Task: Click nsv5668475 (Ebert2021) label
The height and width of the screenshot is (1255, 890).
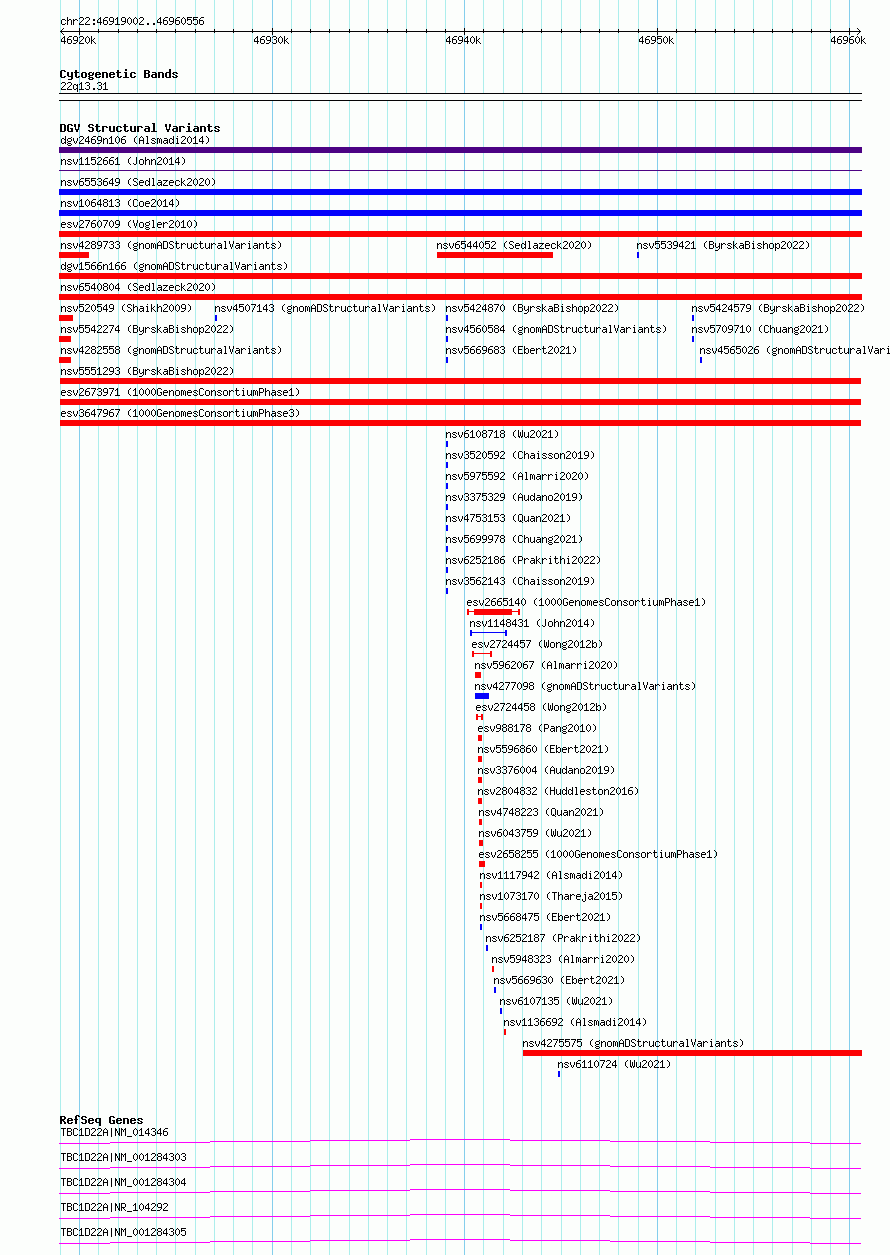Action: (545, 918)
